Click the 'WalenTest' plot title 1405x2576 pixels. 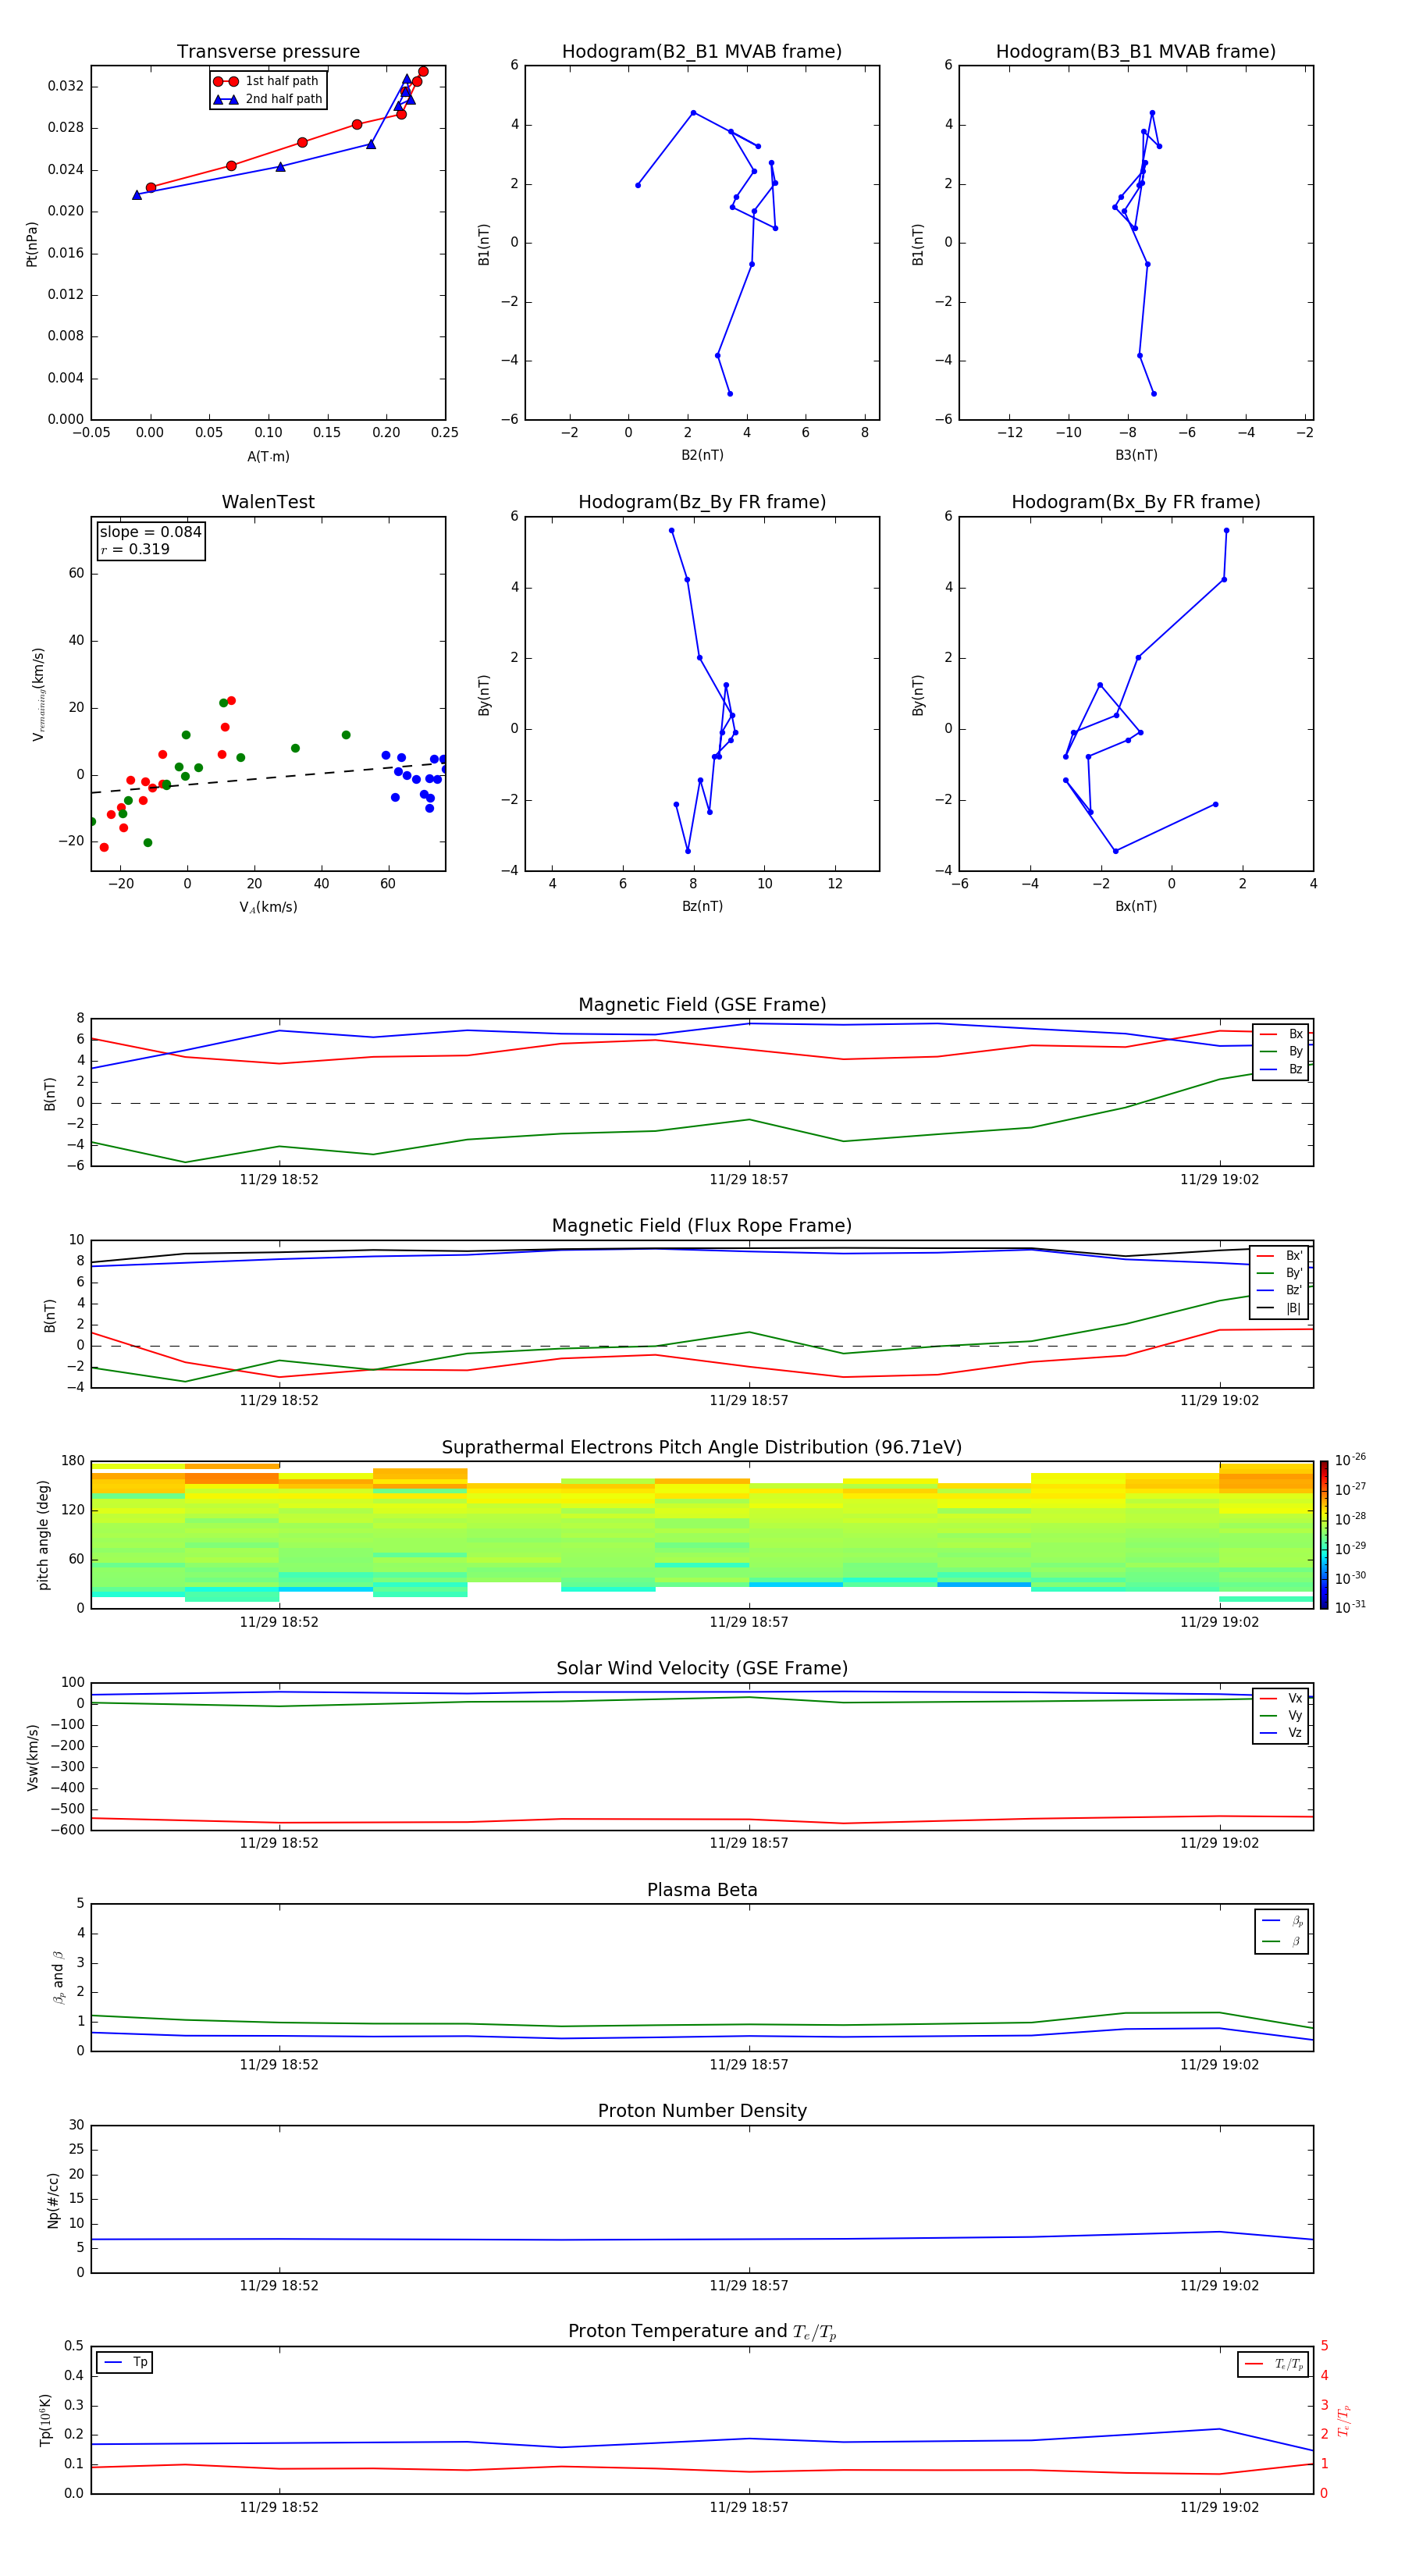click(268, 502)
